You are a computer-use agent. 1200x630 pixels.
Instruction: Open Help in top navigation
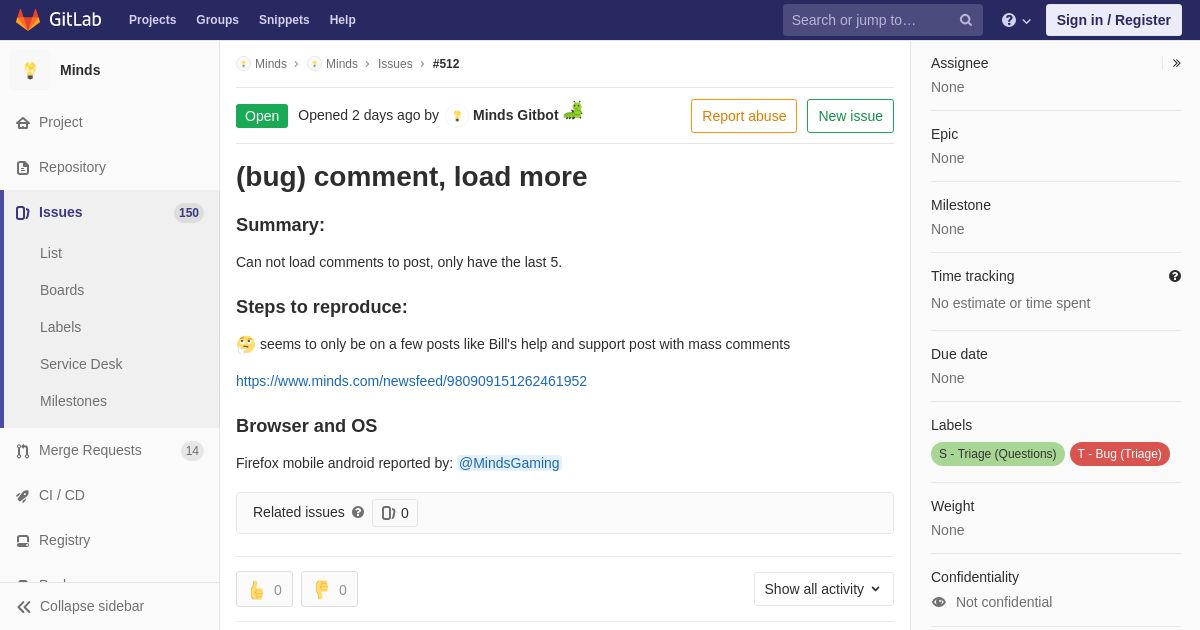pyautogui.click(x=343, y=20)
